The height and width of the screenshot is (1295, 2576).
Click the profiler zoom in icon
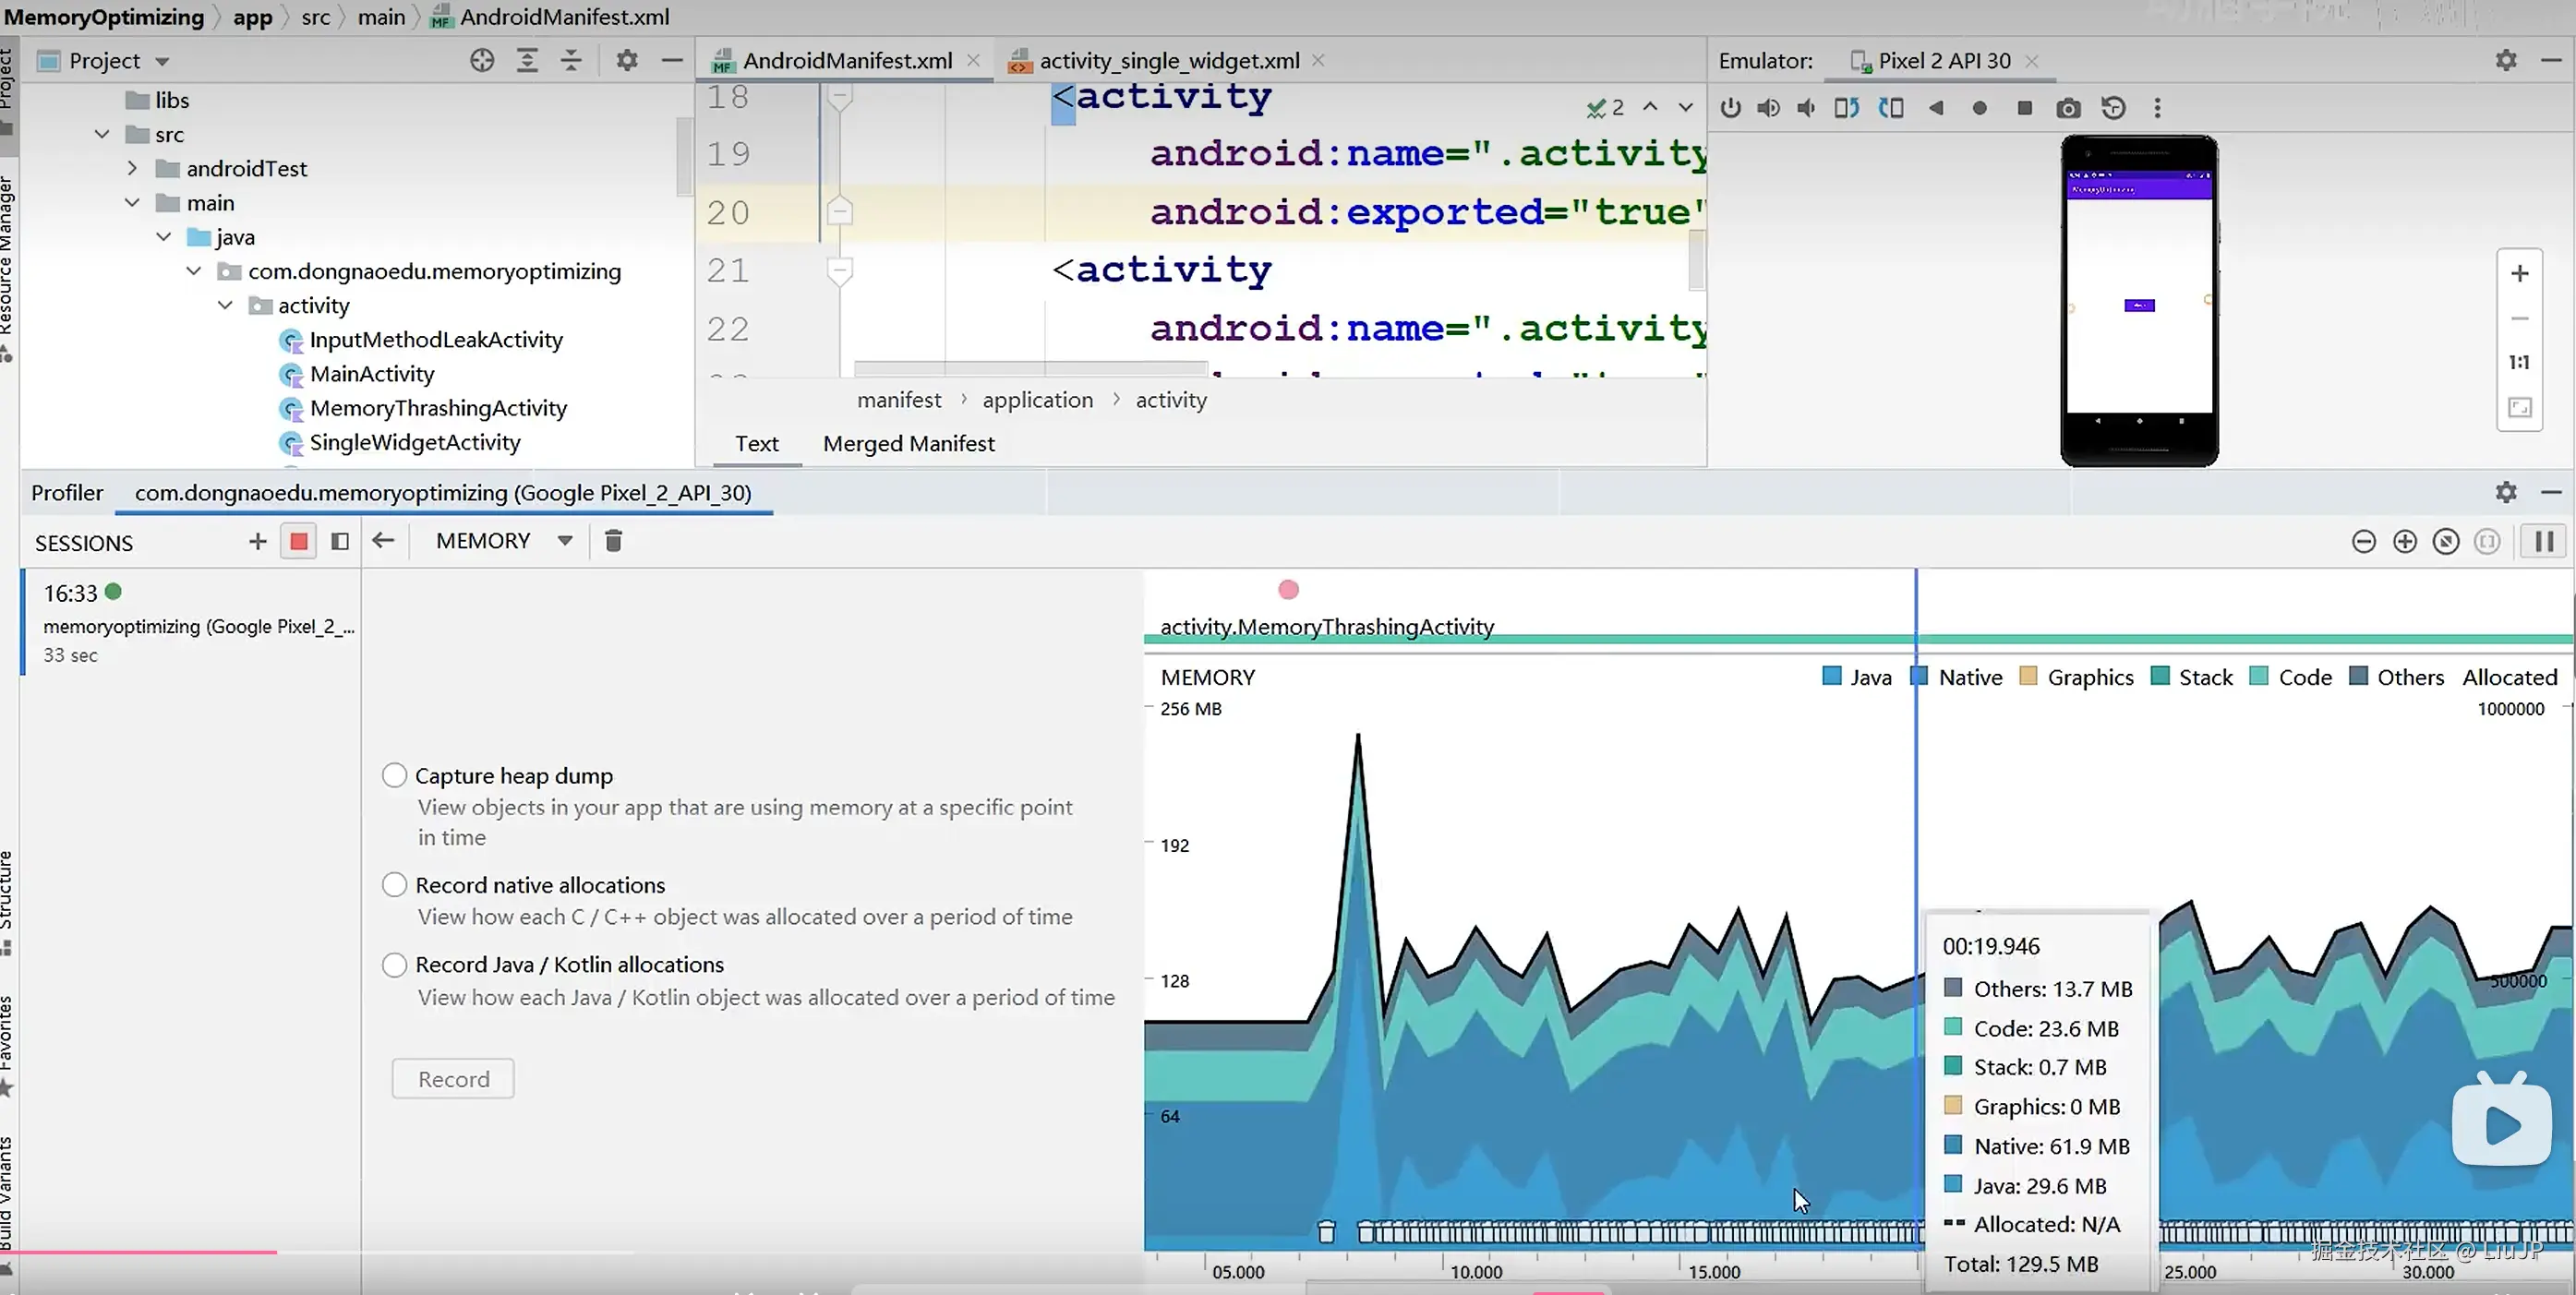[x=2404, y=541]
